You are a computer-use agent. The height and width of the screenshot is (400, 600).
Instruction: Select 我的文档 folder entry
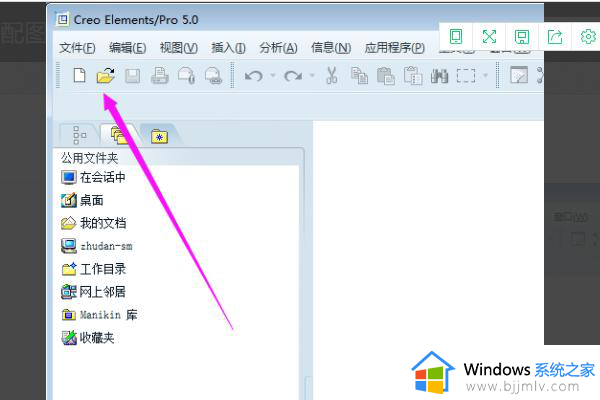coord(93,223)
